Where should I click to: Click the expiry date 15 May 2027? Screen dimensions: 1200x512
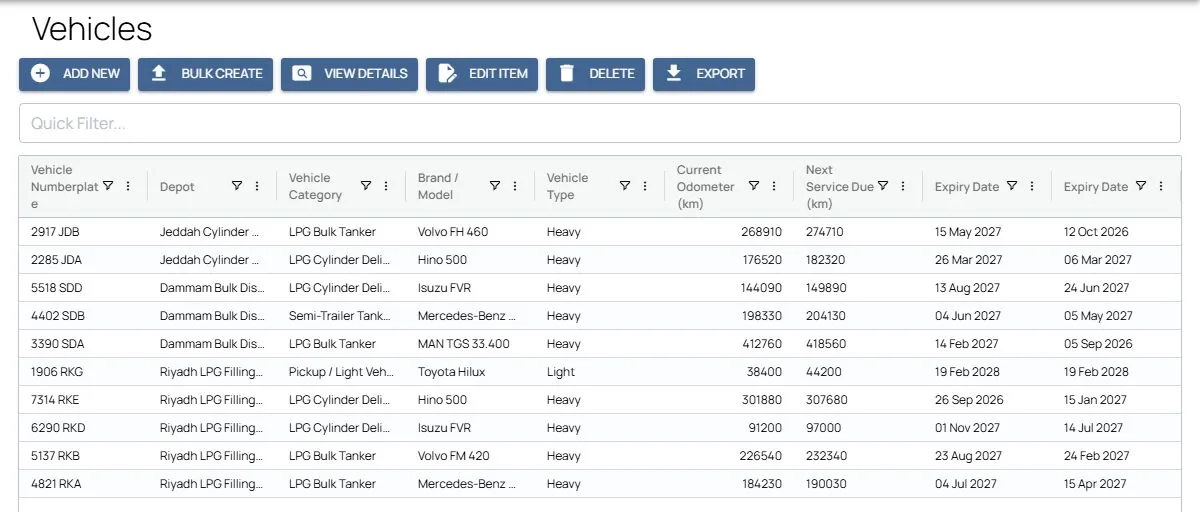point(967,232)
